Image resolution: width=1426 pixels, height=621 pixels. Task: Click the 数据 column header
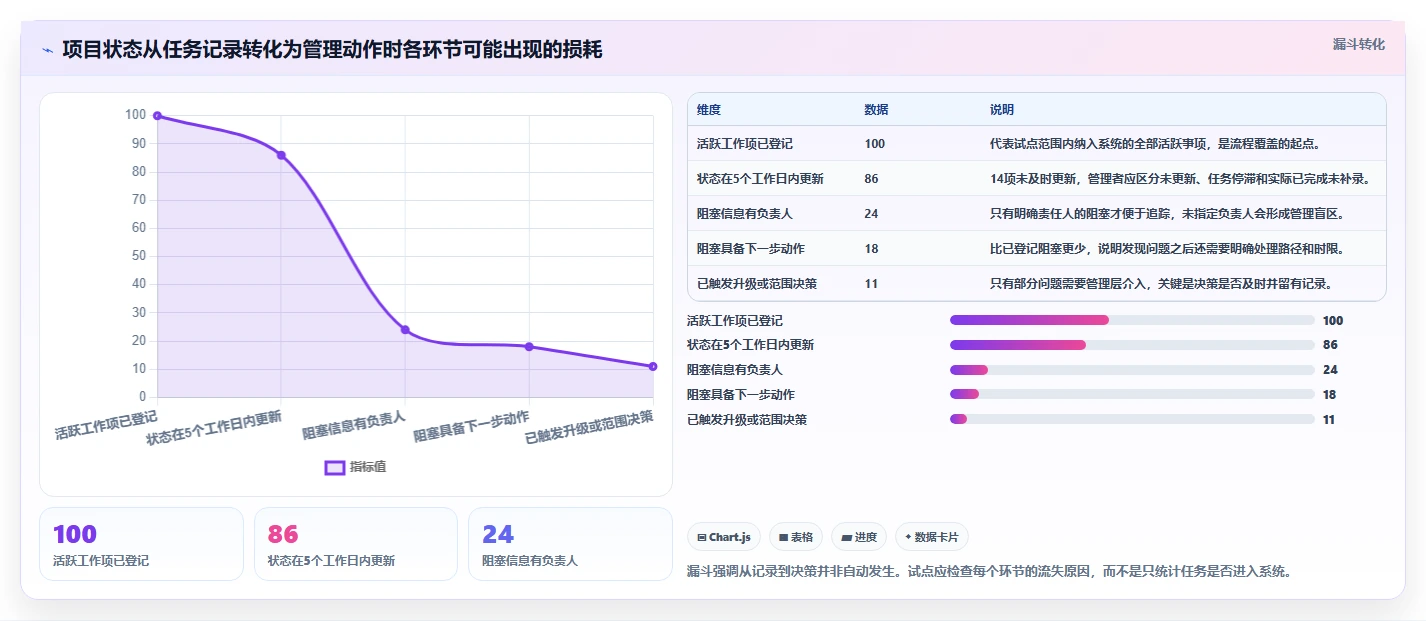coord(877,110)
